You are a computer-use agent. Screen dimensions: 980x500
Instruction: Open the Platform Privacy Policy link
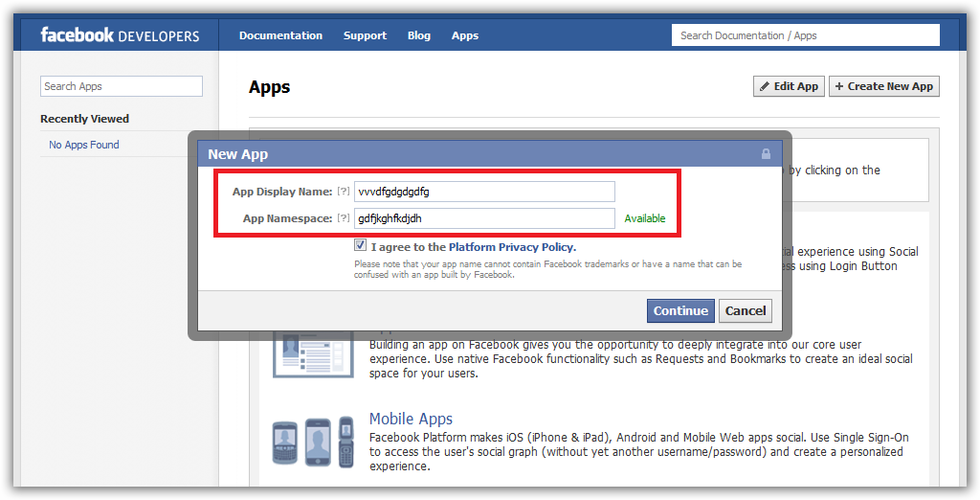pos(512,247)
